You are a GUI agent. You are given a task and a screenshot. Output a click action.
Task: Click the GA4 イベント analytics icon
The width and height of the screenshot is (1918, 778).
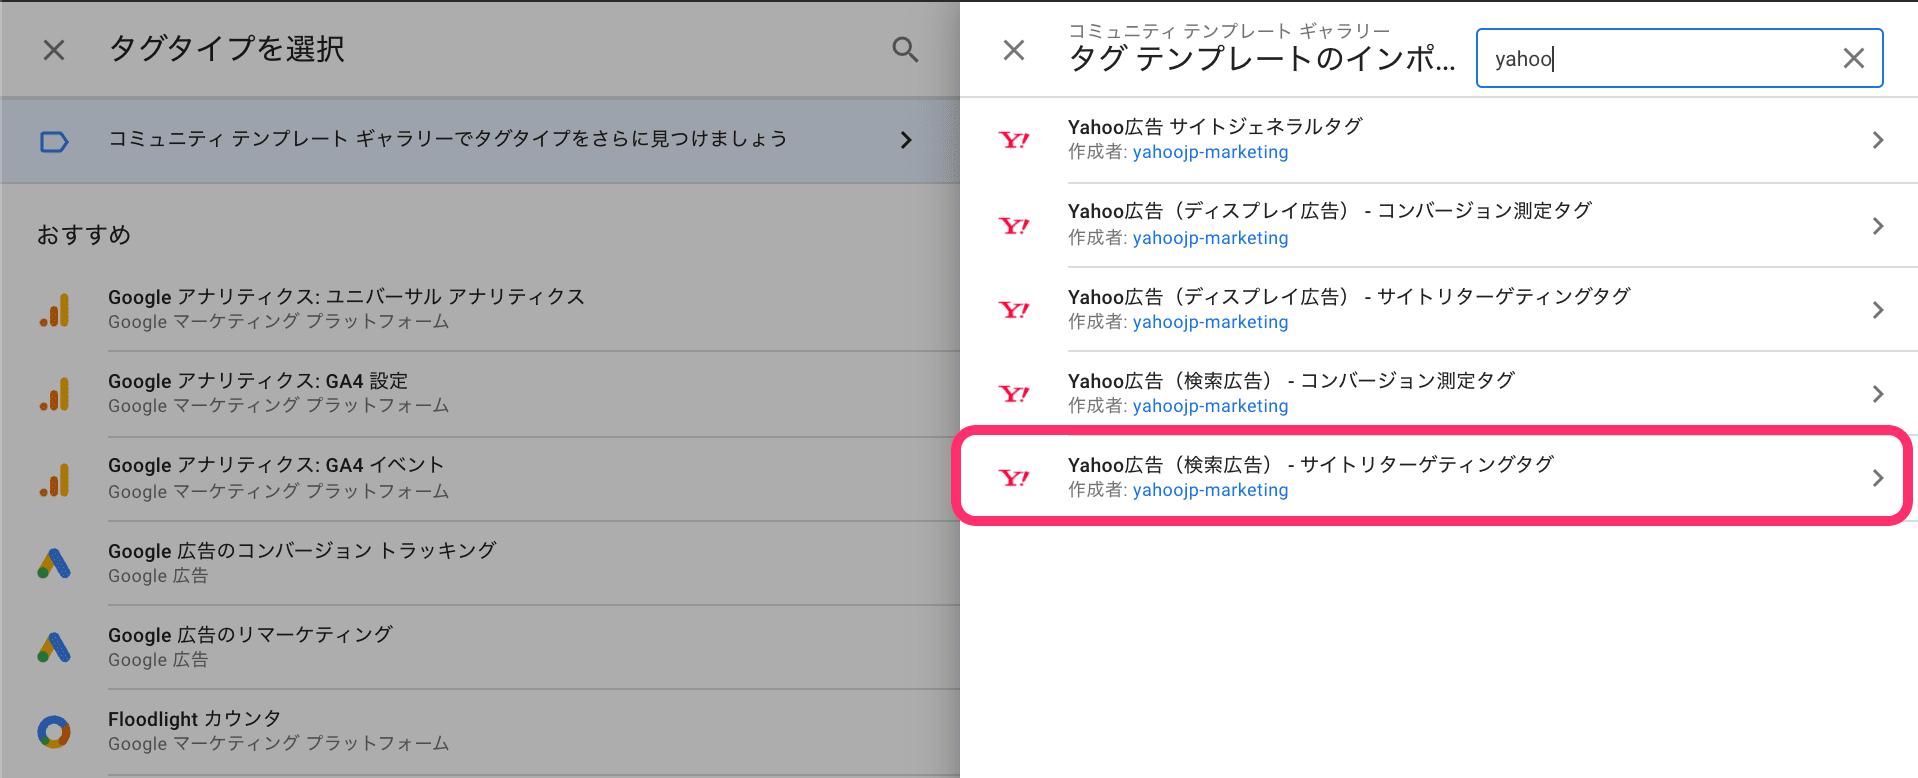click(54, 480)
